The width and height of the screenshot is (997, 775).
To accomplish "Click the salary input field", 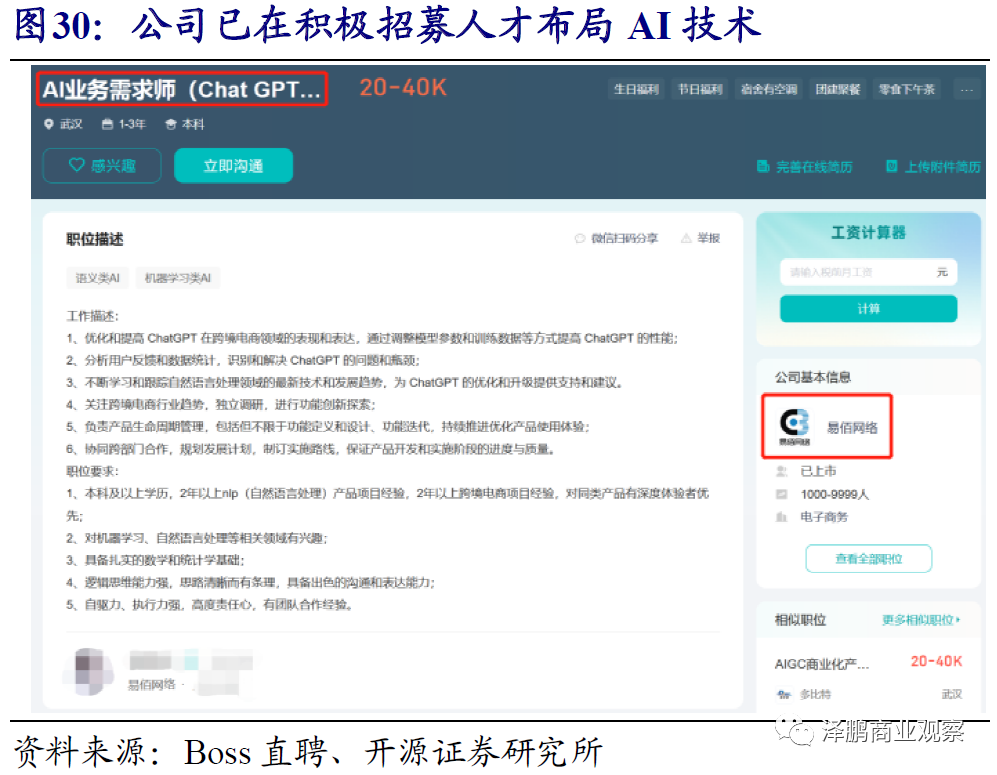I will click(x=869, y=272).
